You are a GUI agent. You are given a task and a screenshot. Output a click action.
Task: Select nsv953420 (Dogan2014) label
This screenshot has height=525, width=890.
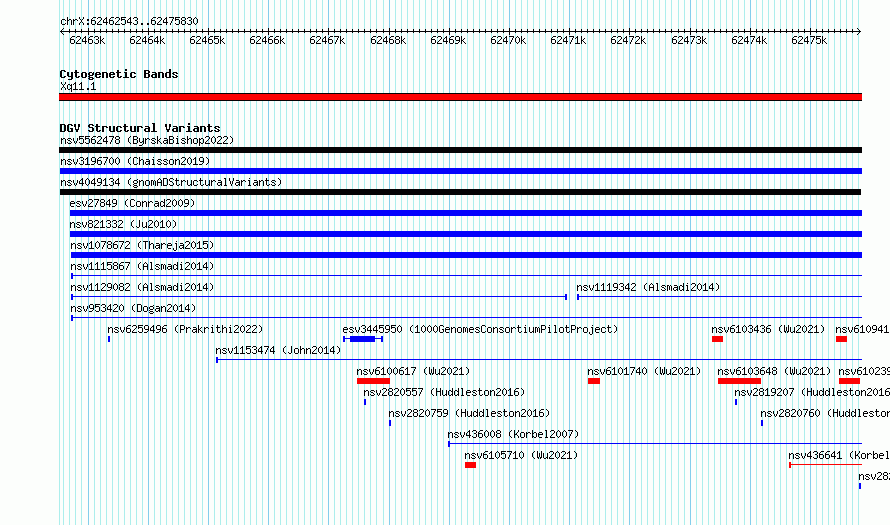click(x=133, y=308)
